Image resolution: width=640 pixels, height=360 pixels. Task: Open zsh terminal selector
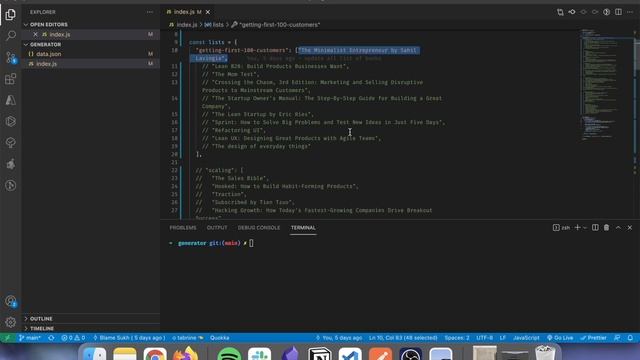[x=562, y=228]
